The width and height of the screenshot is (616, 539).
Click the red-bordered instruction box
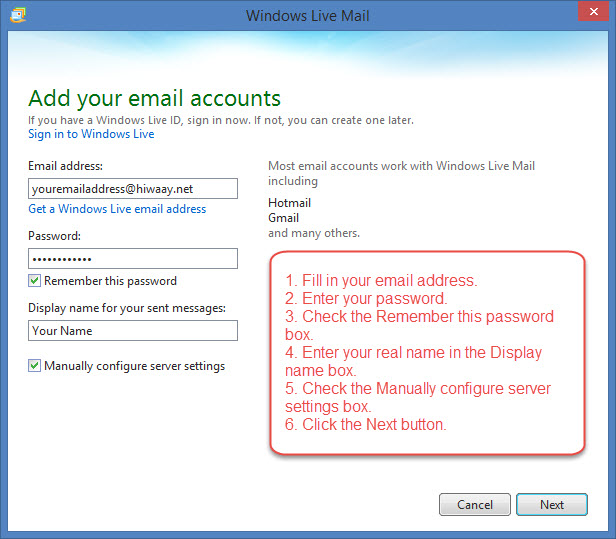[x=427, y=353]
